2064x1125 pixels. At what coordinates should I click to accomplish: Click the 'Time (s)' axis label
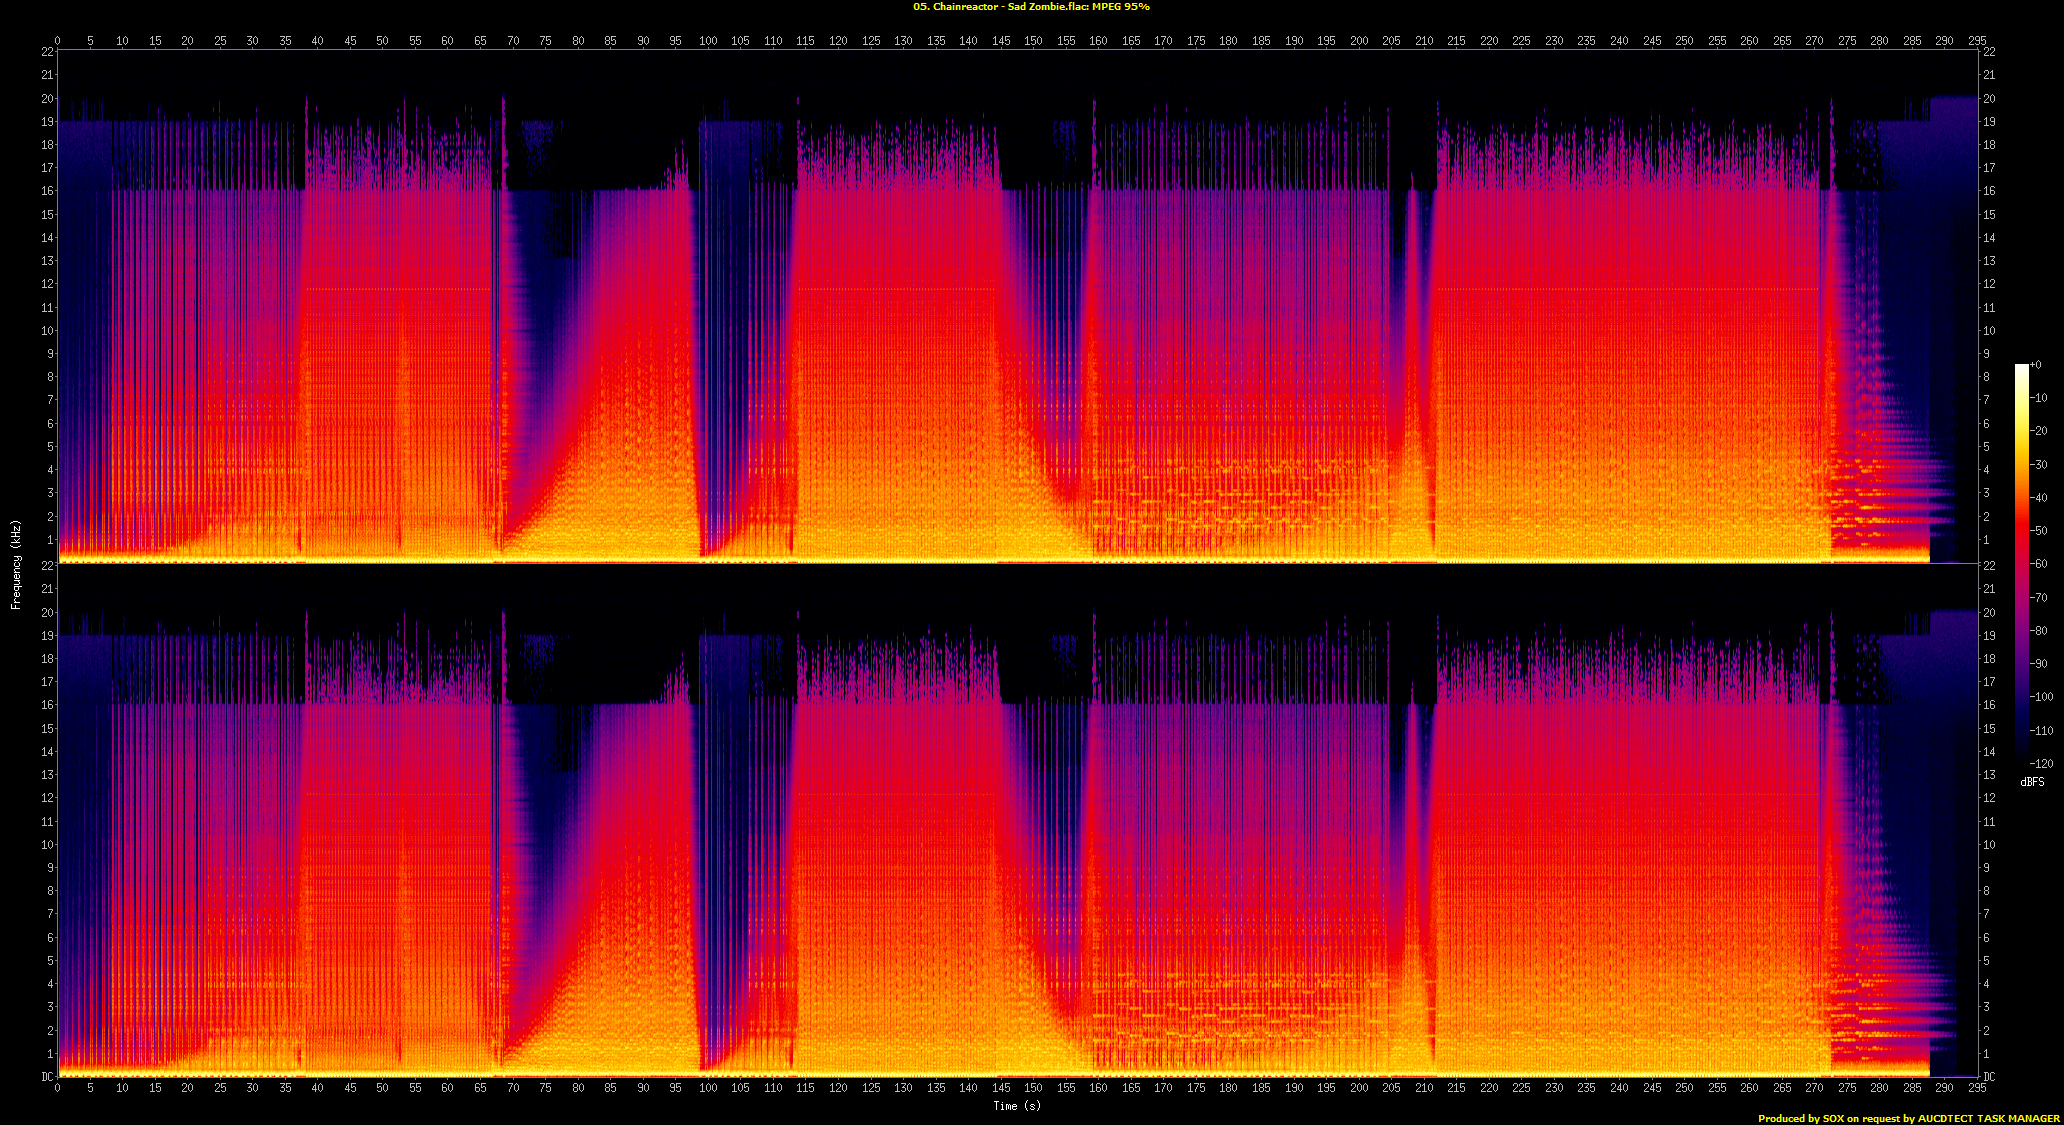tap(1016, 1105)
